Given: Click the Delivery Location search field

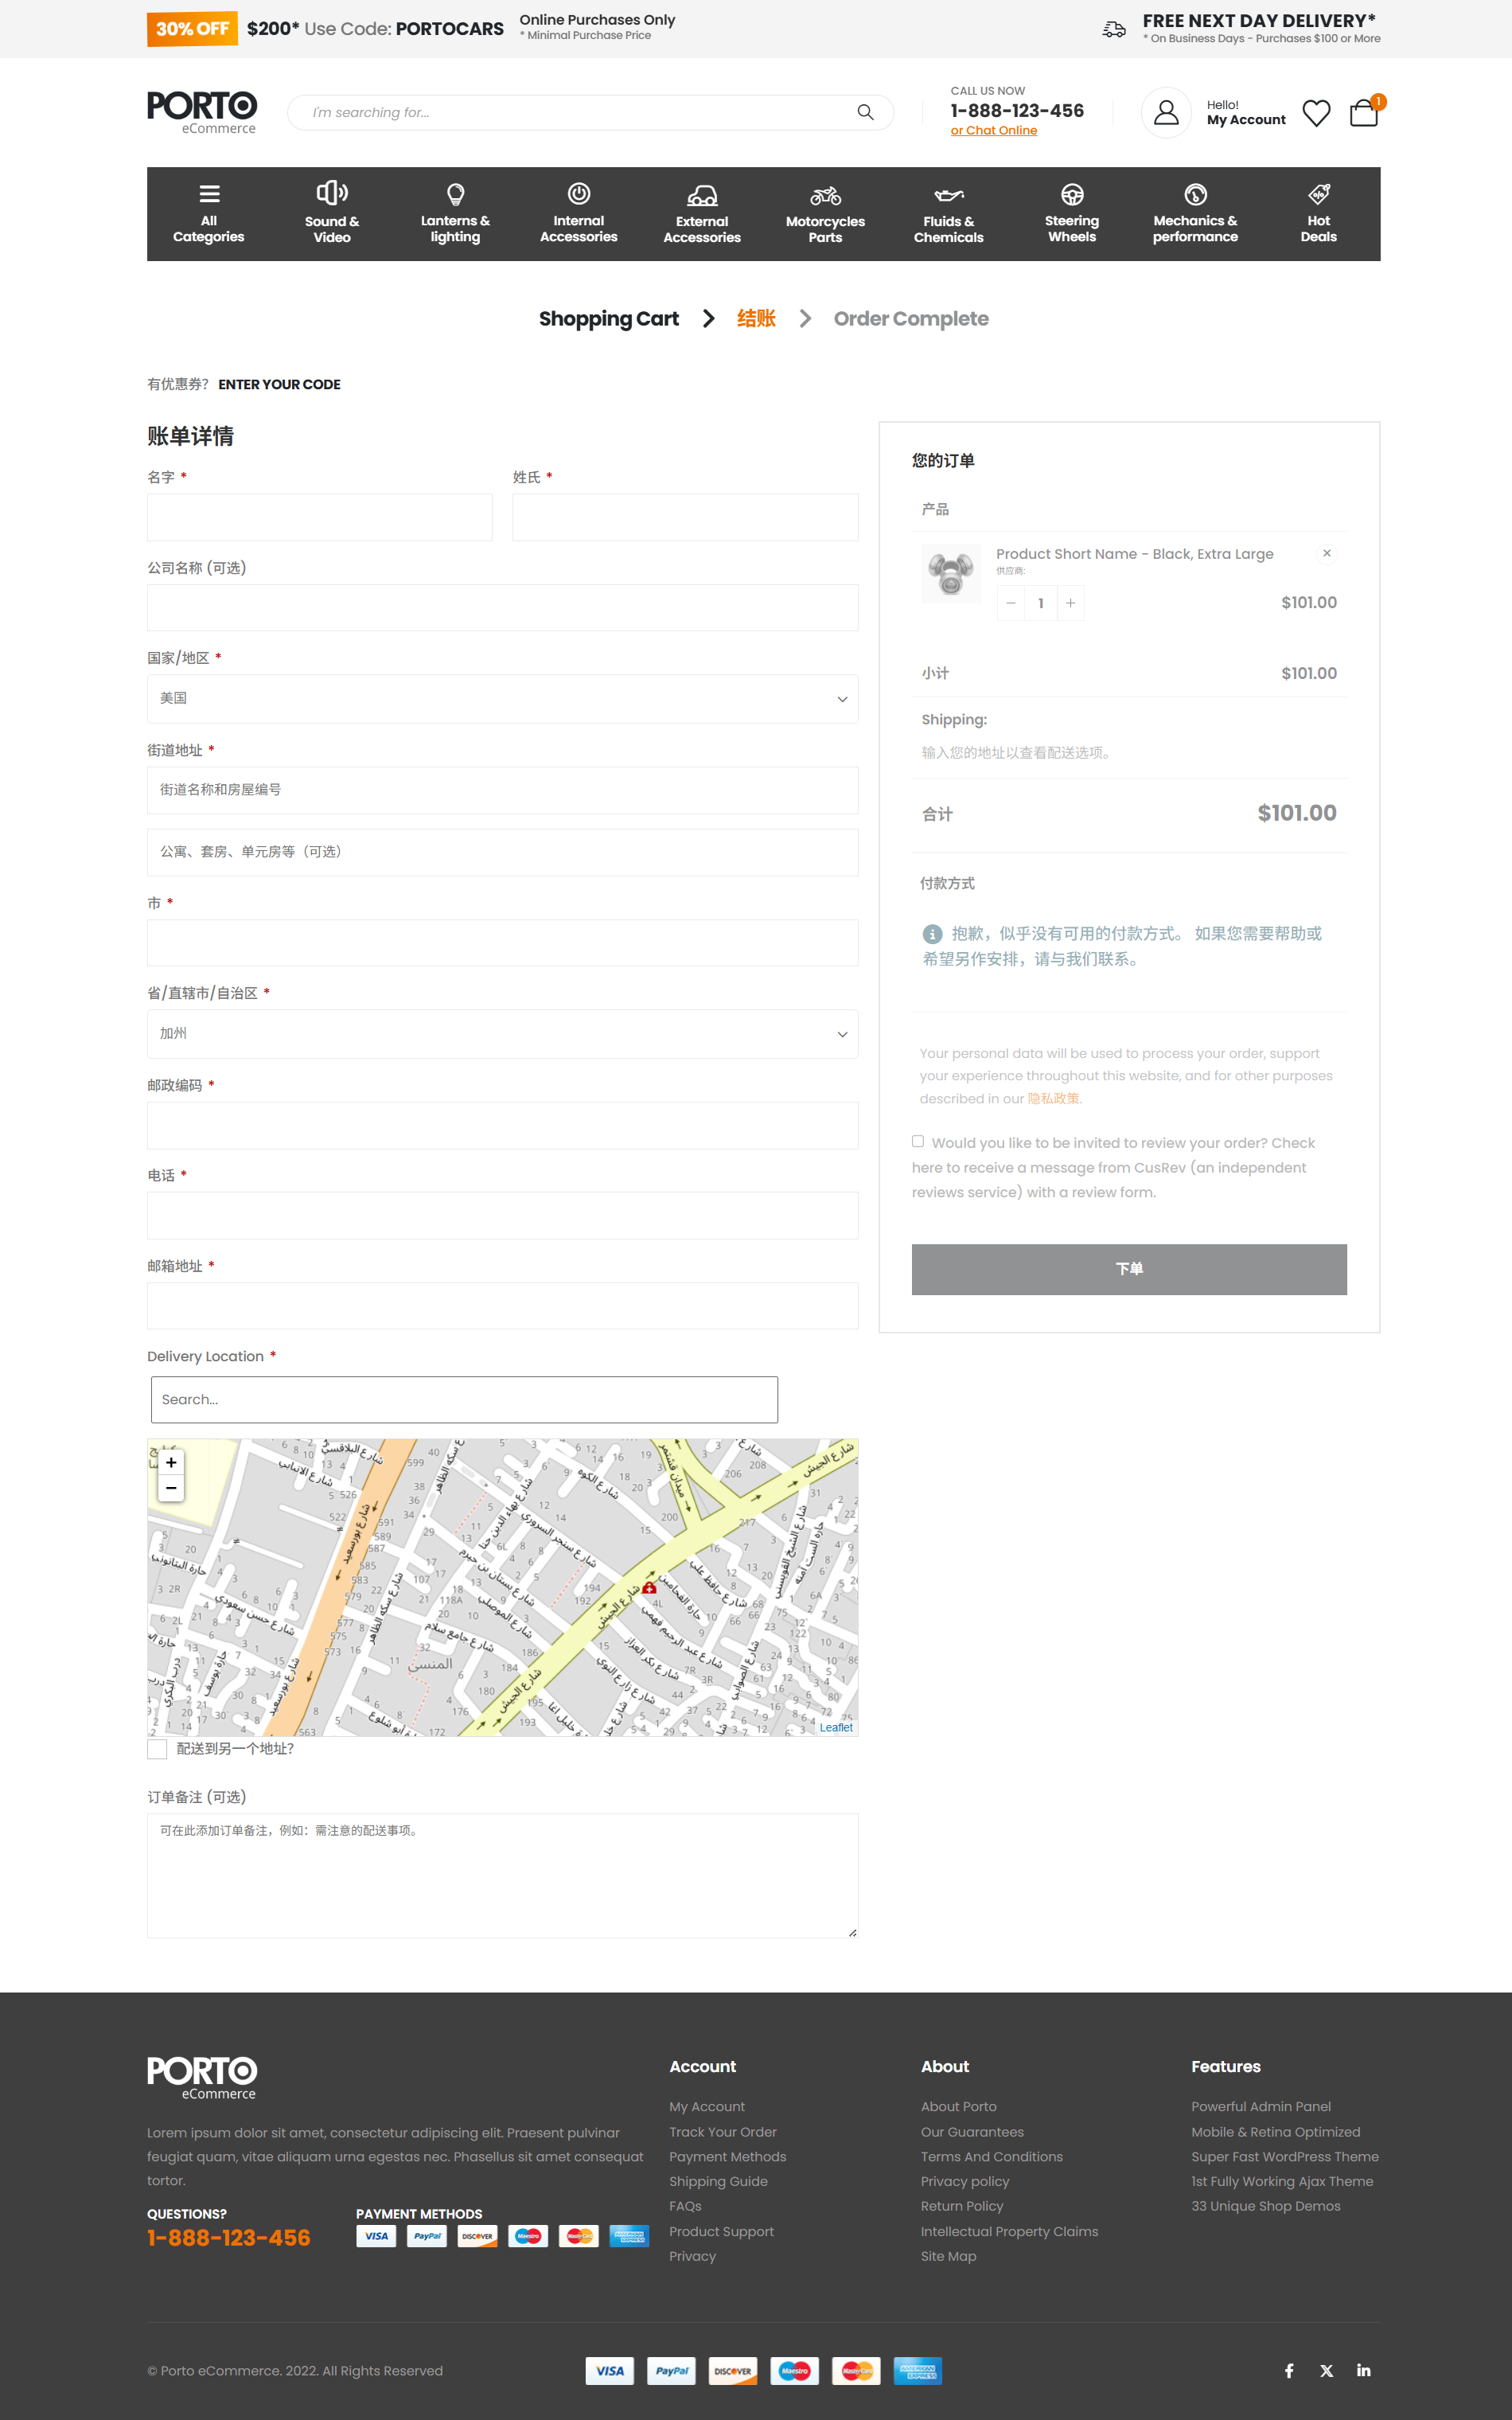Looking at the screenshot, I should click(x=464, y=1400).
